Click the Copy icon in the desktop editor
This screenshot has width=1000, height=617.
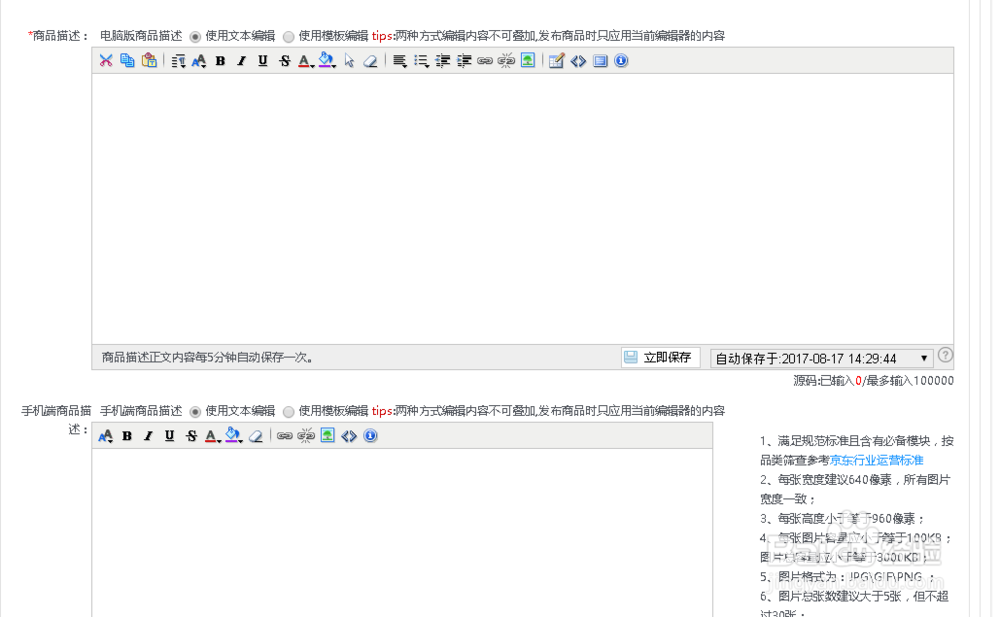[128, 61]
